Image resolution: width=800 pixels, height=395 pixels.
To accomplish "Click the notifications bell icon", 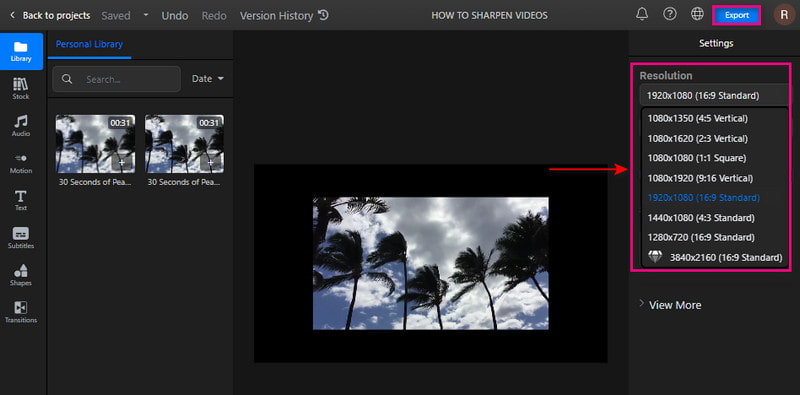I will 642,15.
